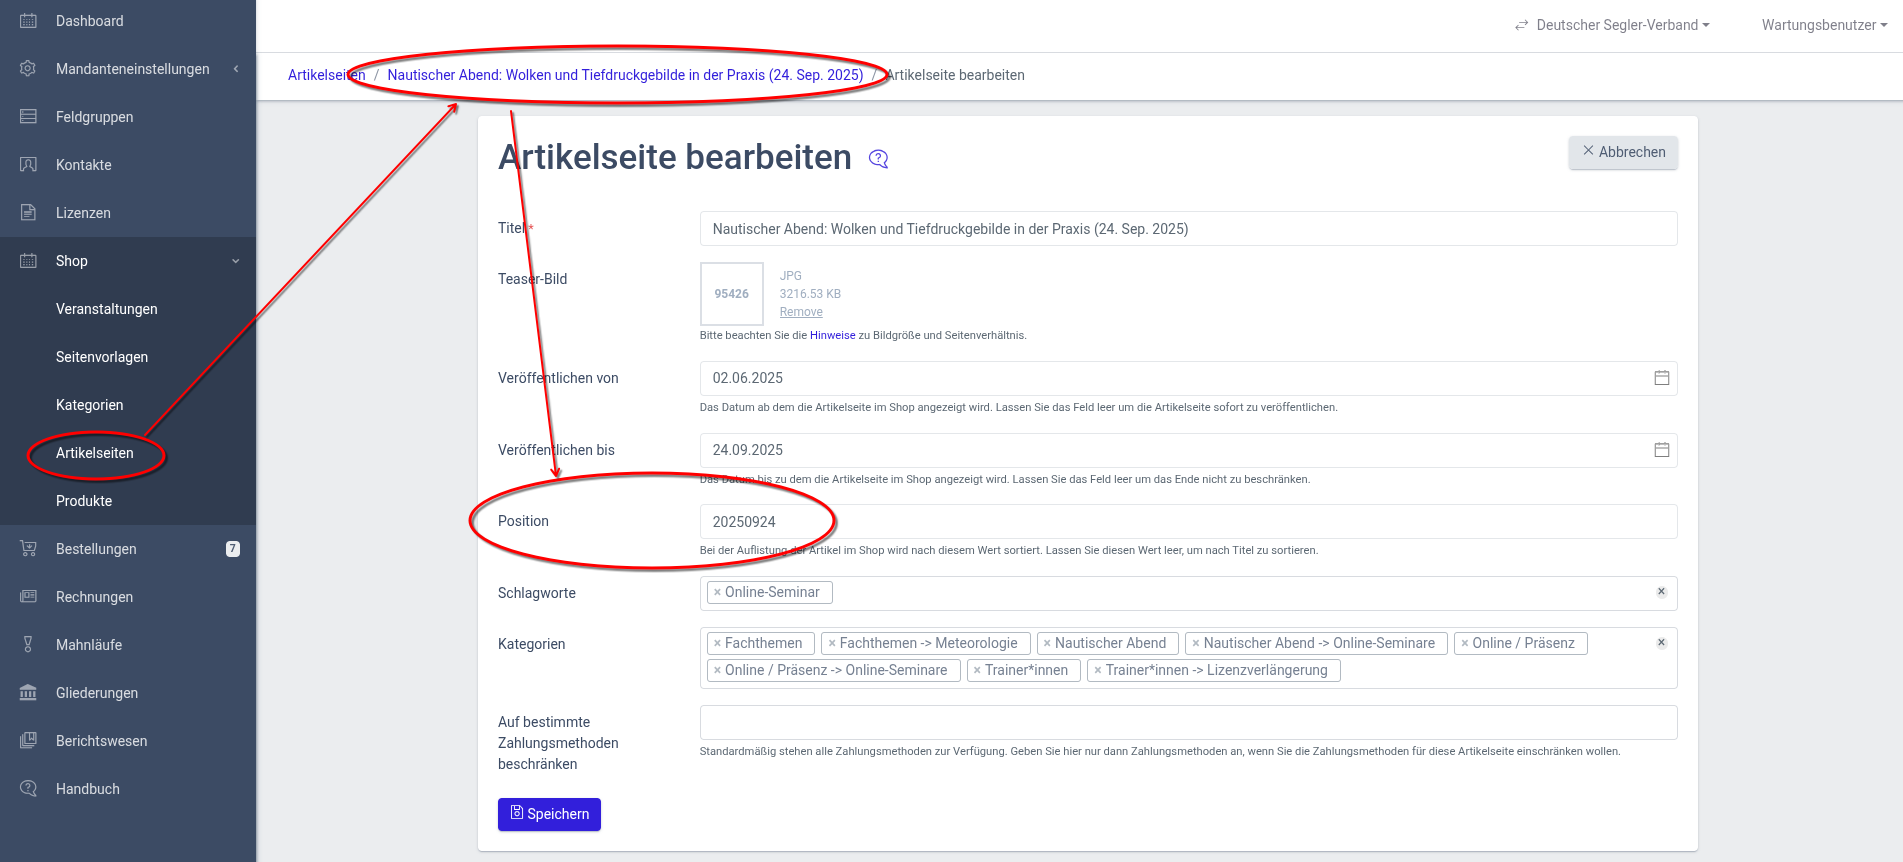Open Veranstaltungen in the sidebar
Image resolution: width=1903 pixels, height=862 pixels.
[107, 309]
